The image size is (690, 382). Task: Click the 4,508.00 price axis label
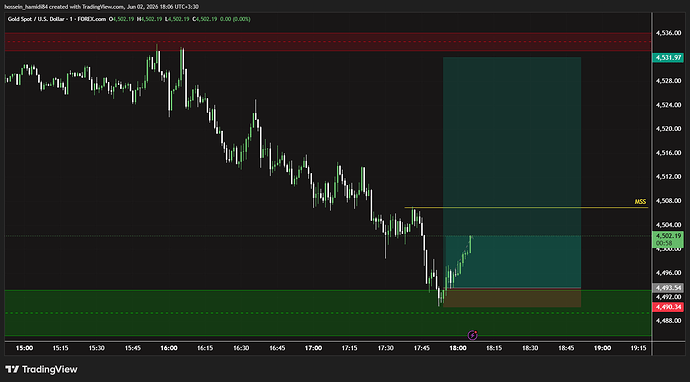668,201
